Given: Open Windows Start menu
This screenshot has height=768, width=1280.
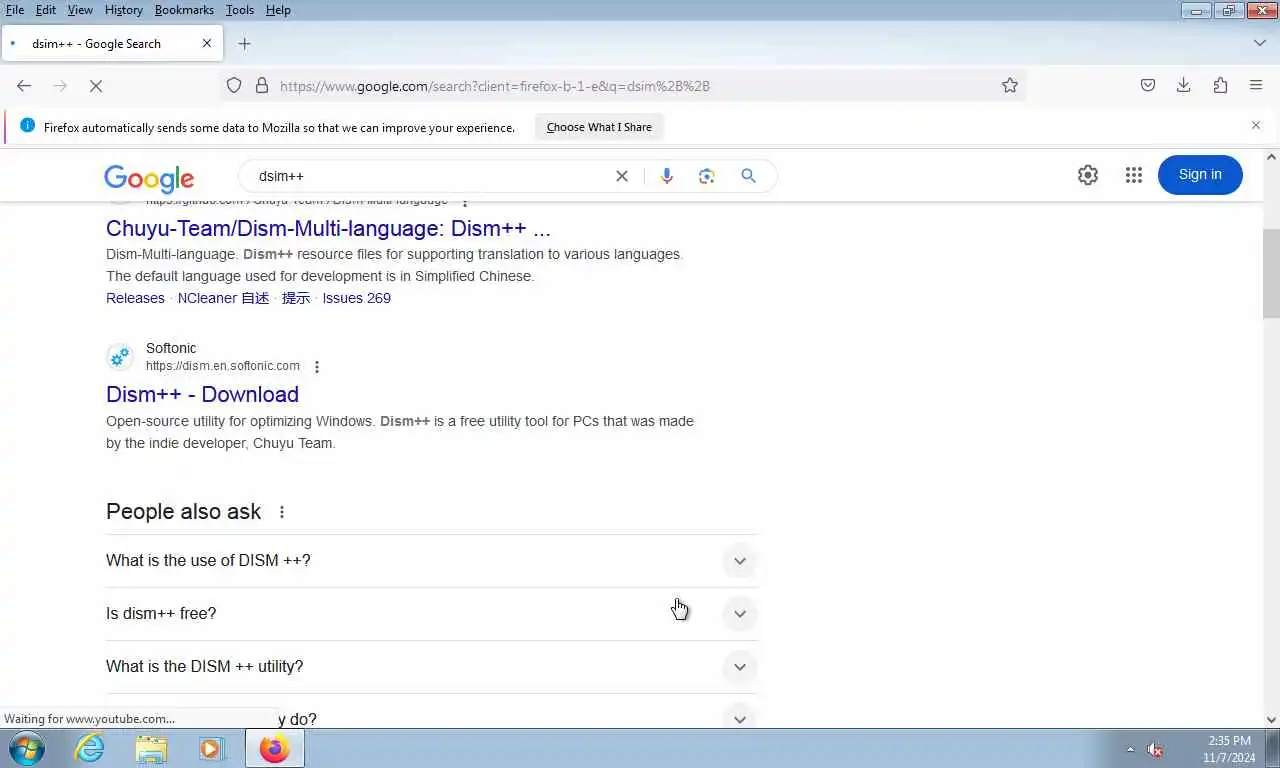Looking at the screenshot, I should click(27, 748).
